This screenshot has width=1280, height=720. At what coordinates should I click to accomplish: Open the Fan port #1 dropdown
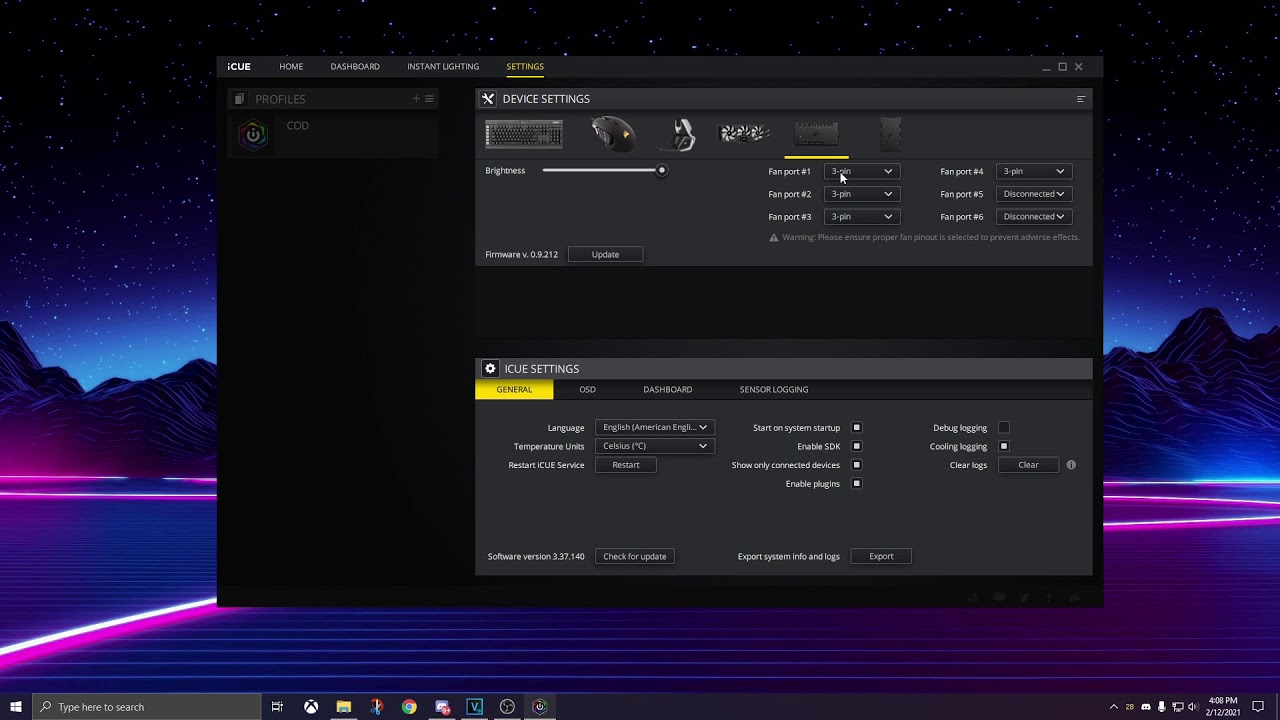tap(861, 171)
